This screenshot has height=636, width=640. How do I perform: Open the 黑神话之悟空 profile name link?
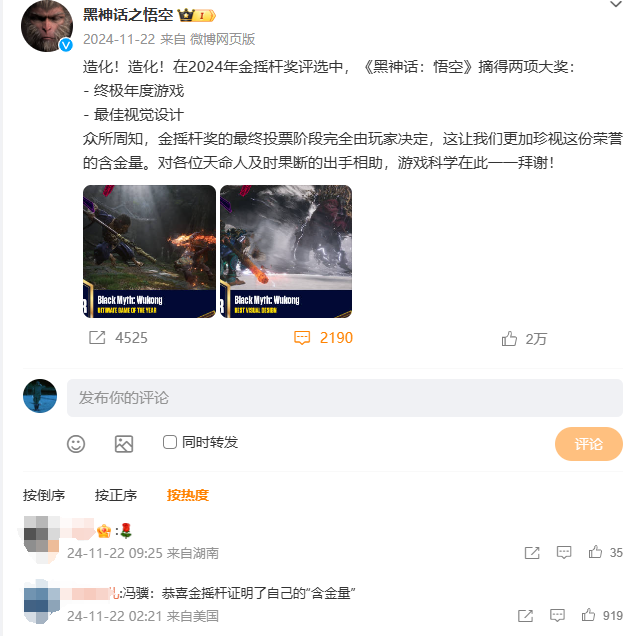click(x=129, y=15)
